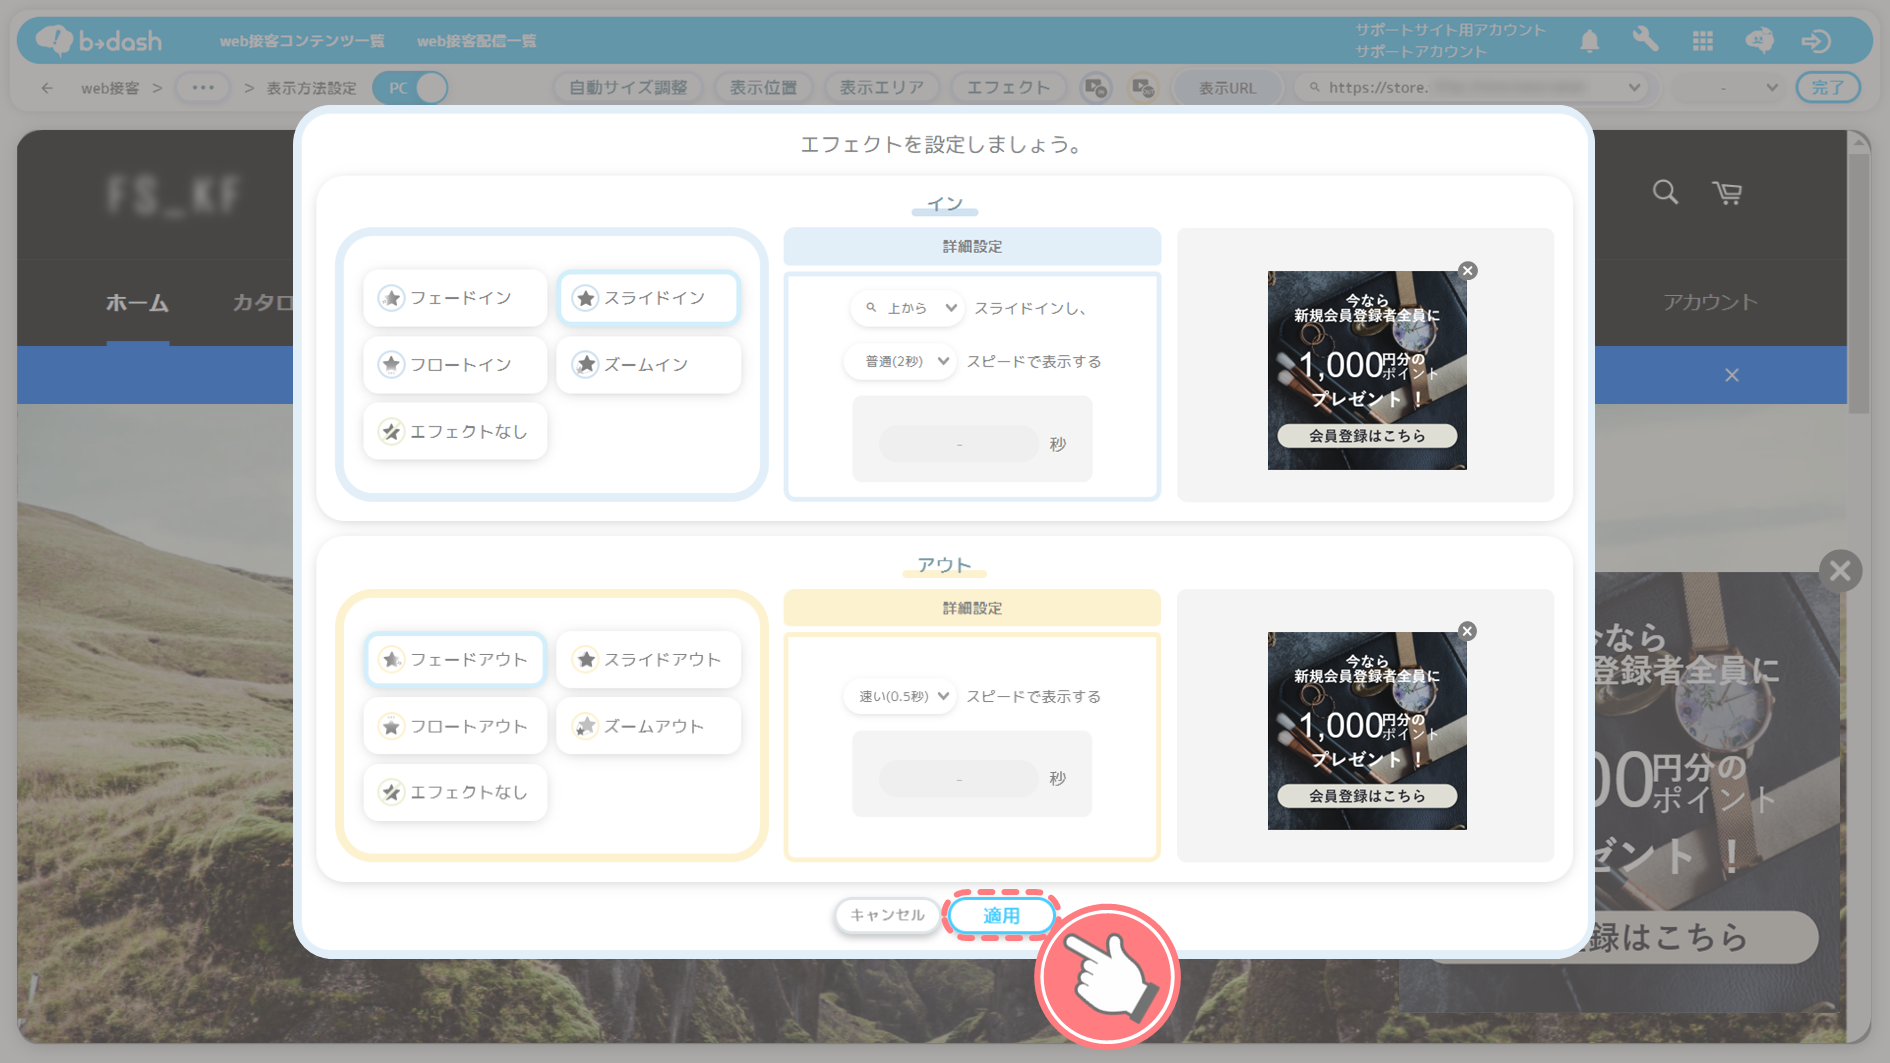Open the dropdown left of 完了
The width and height of the screenshot is (1890, 1063).
click(1727, 88)
